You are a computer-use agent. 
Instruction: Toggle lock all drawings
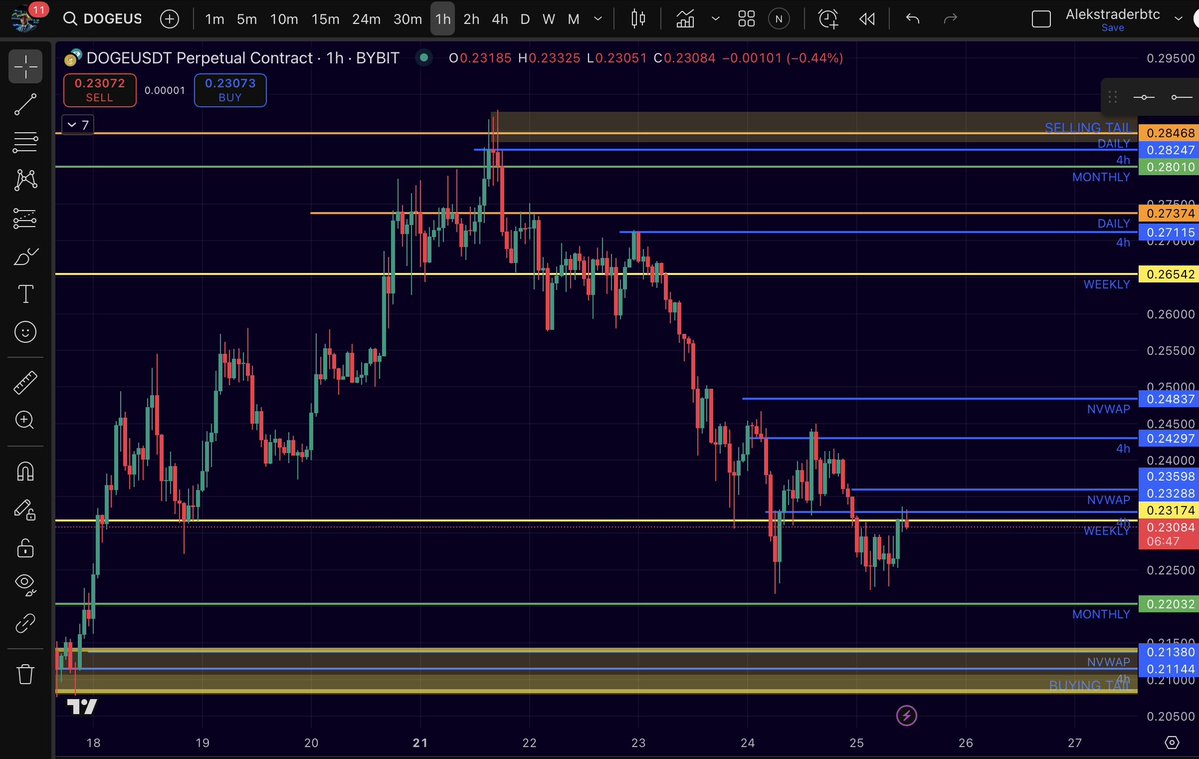pos(25,547)
